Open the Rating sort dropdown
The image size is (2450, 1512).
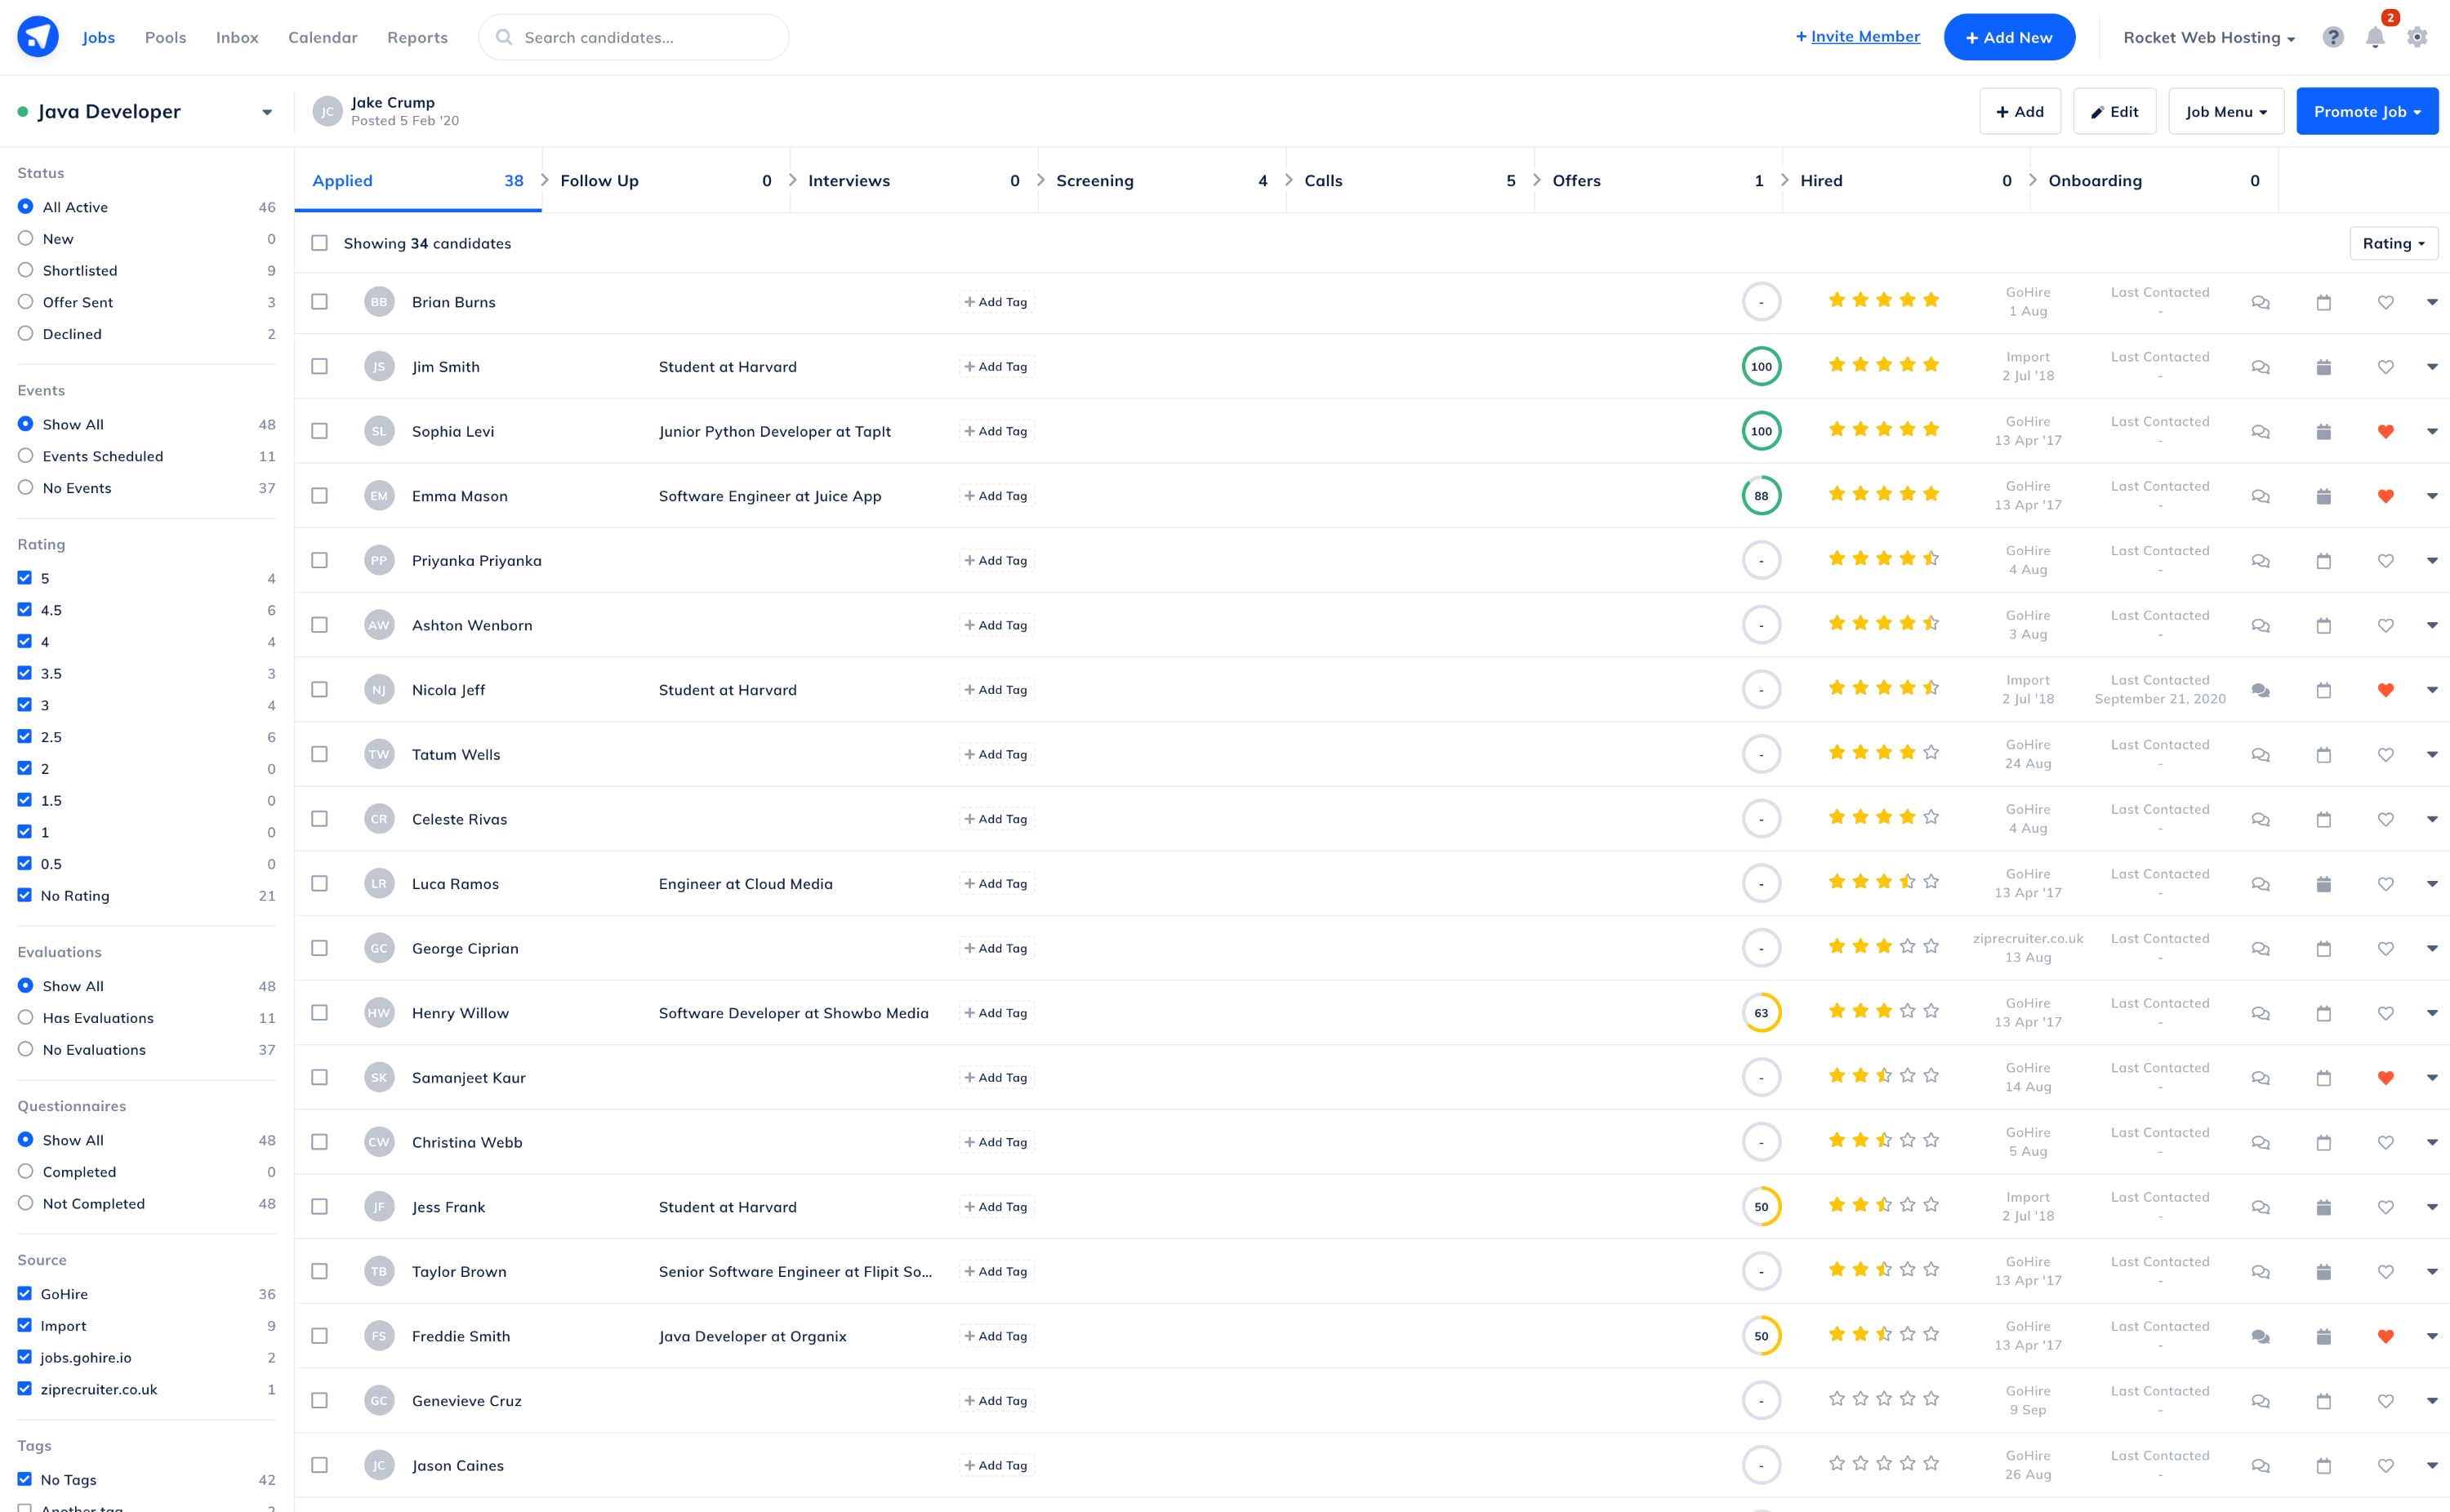click(x=2393, y=243)
